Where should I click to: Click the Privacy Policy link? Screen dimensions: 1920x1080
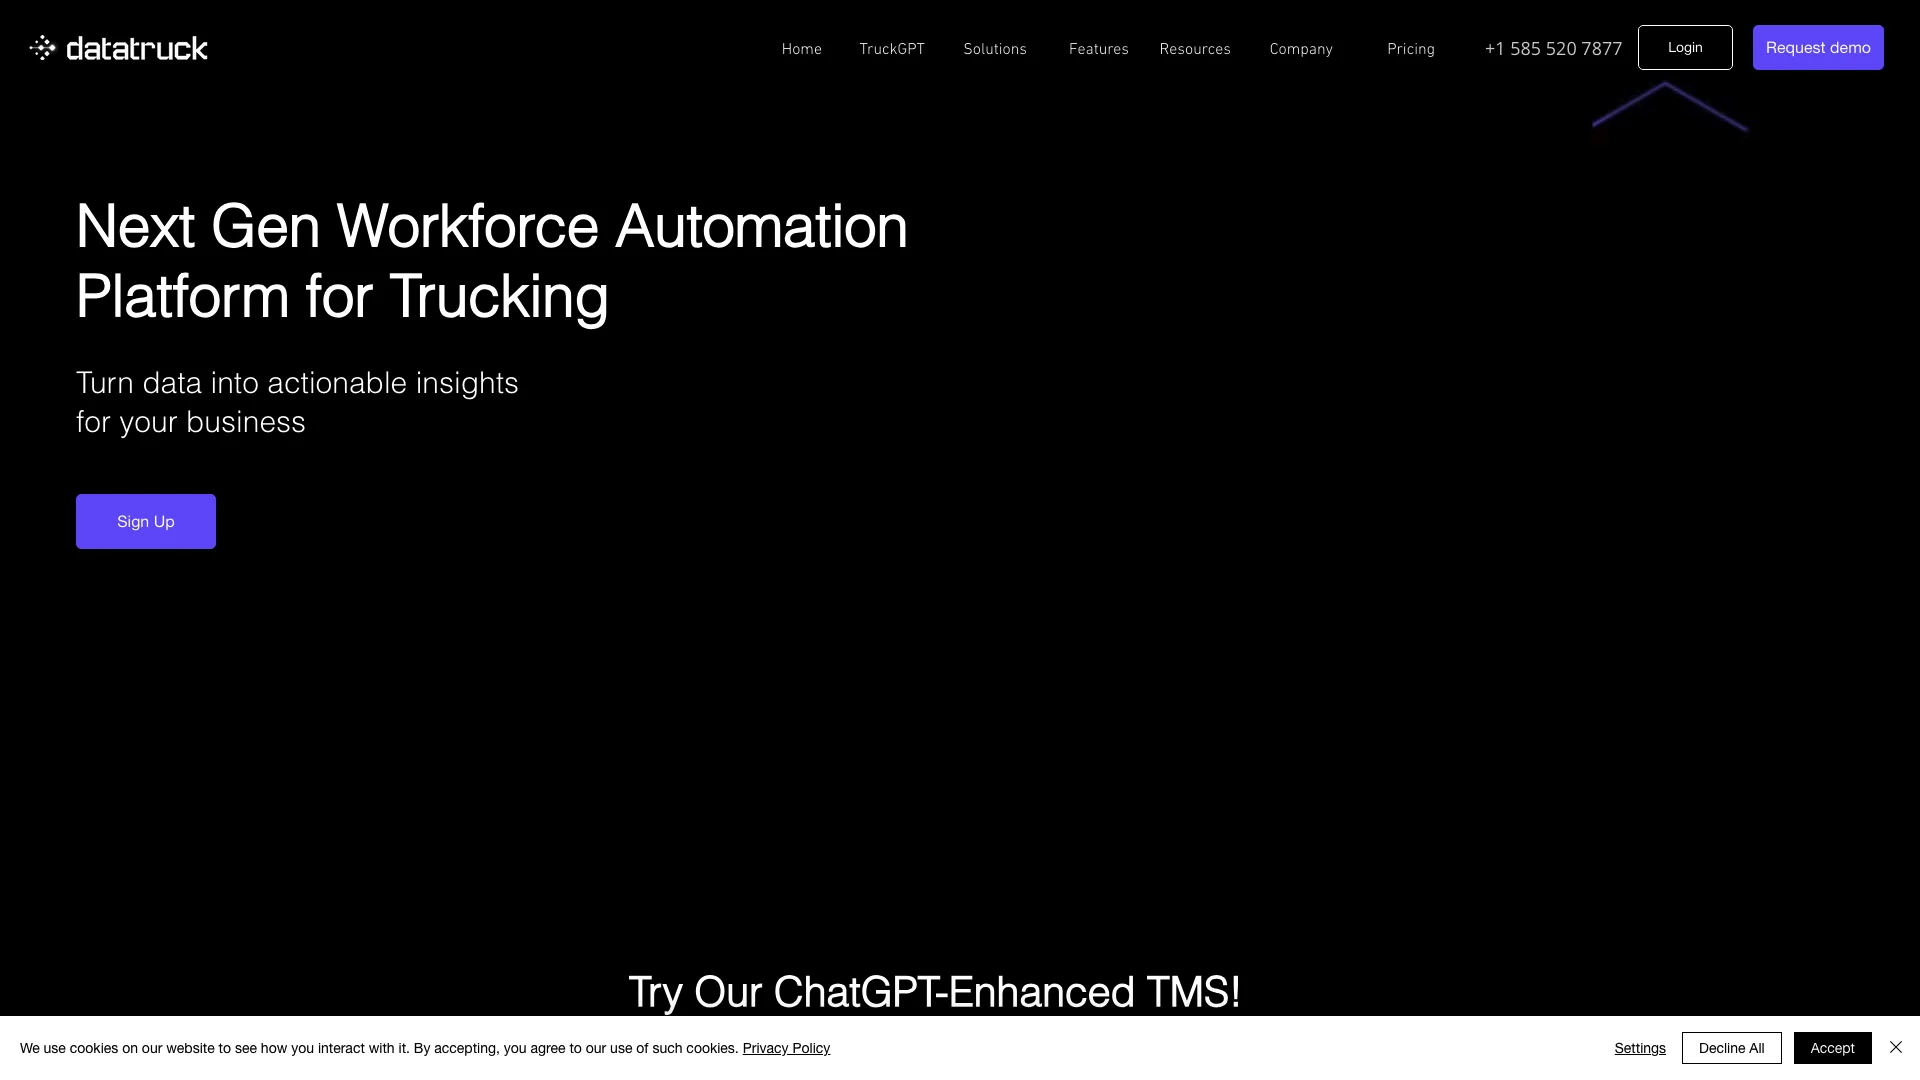pyautogui.click(x=786, y=1047)
